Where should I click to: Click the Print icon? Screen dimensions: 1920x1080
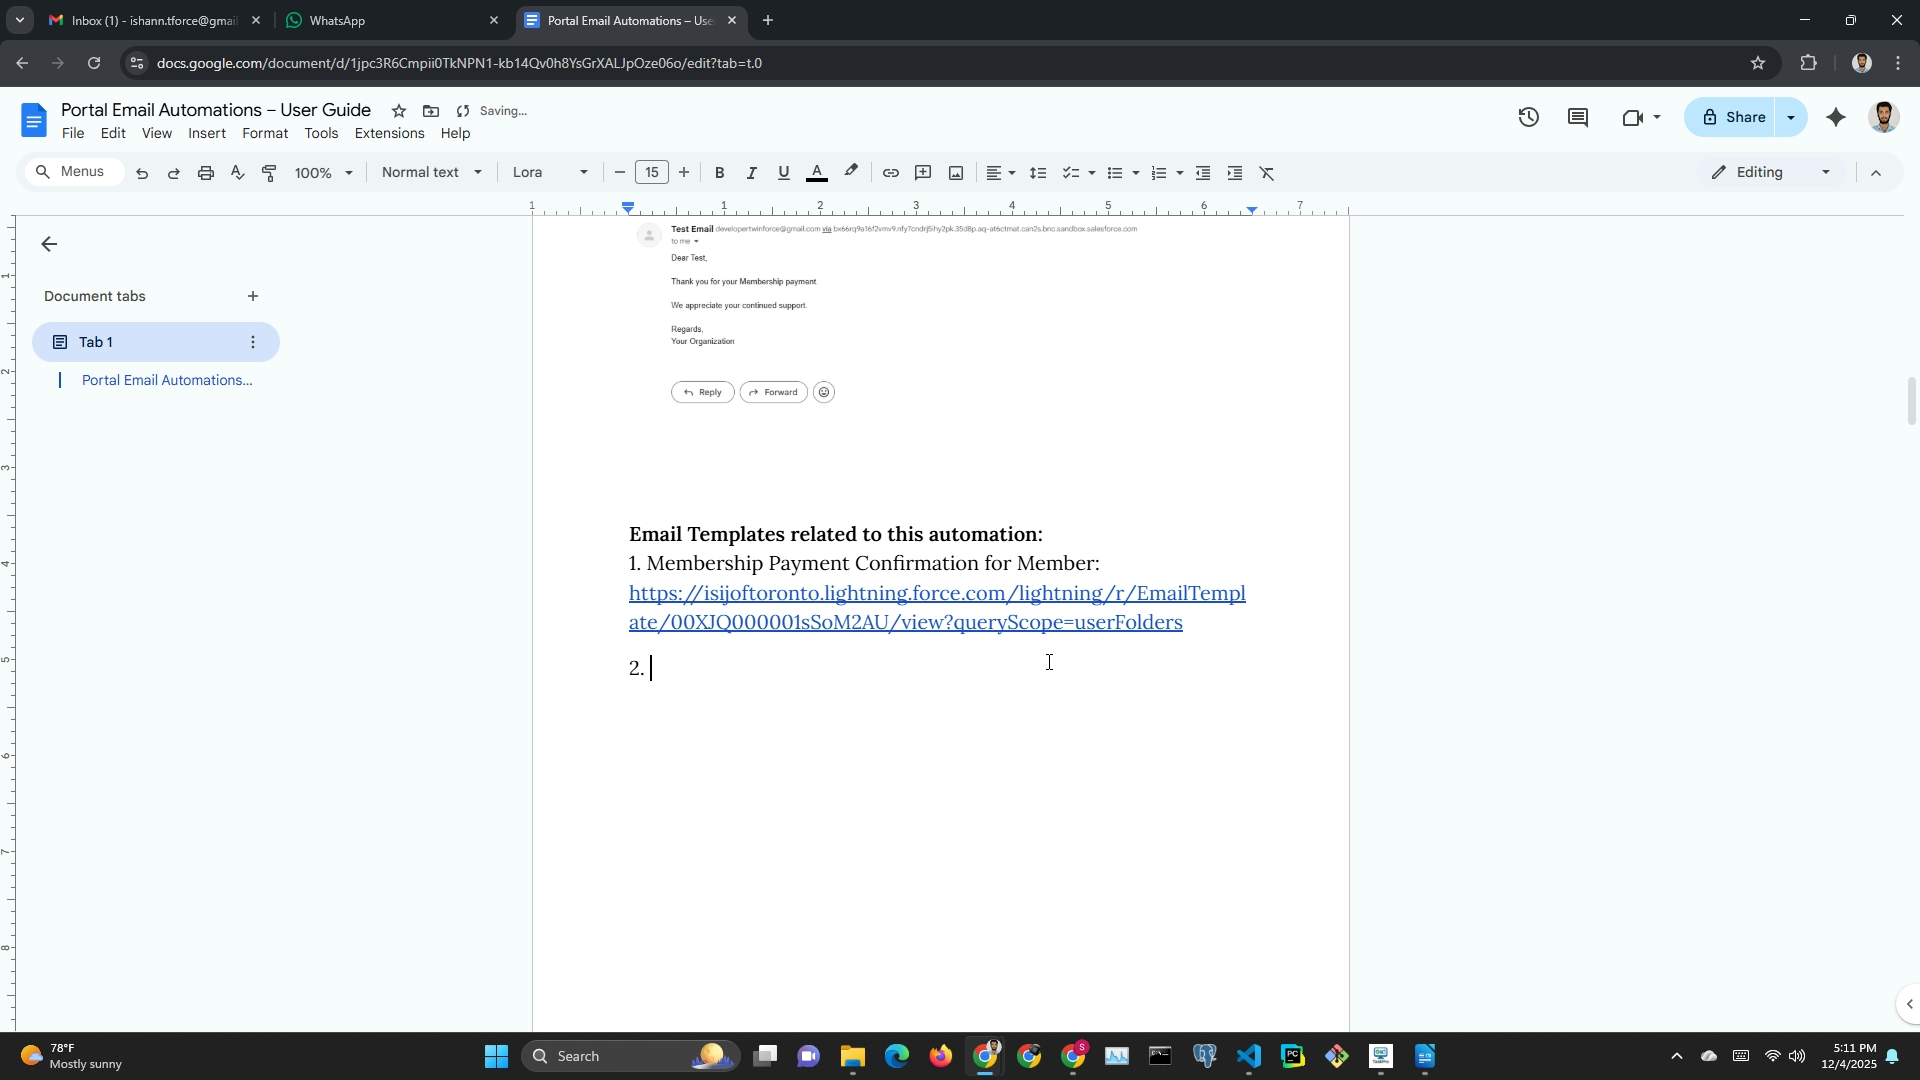tap(206, 173)
